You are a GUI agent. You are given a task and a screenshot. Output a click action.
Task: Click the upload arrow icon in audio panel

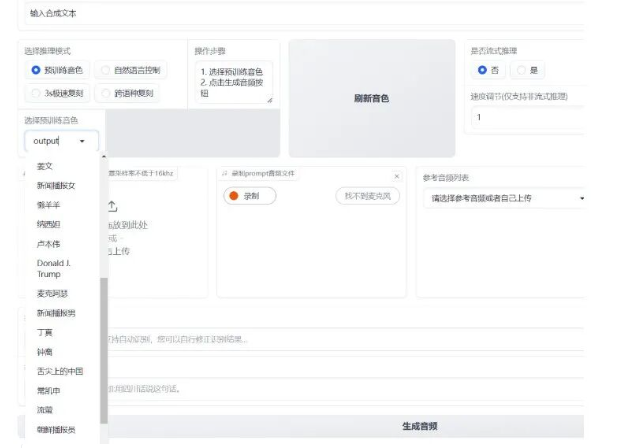pos(112,206)
